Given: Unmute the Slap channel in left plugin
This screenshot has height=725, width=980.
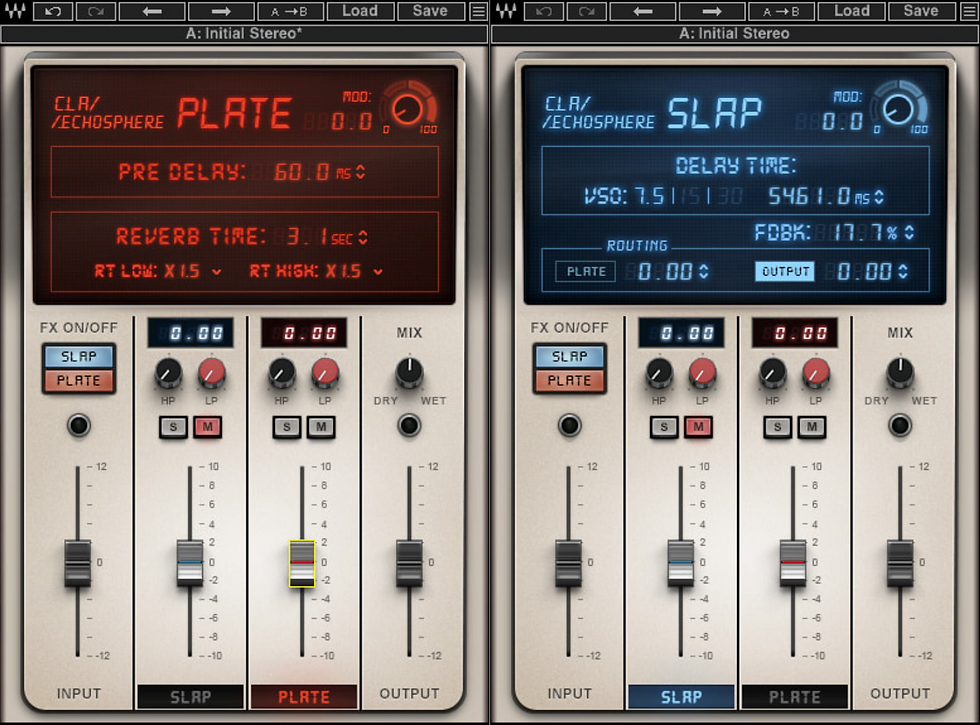Looking at the screenshot, I should (x=208, y=427).
